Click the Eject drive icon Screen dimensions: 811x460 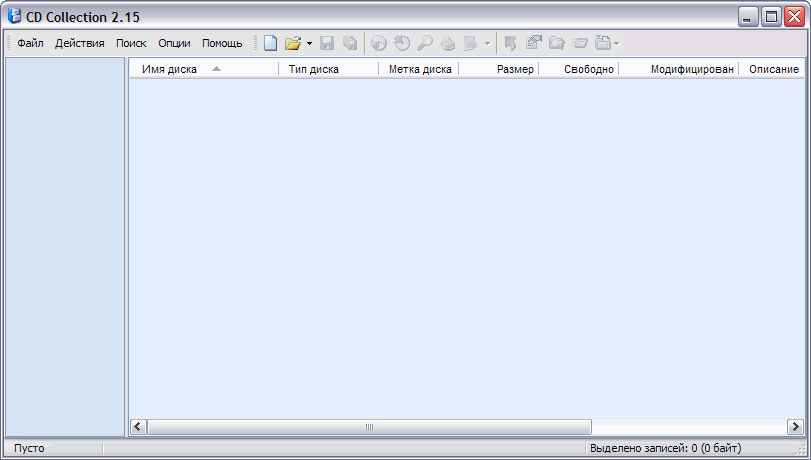tap(603, 43)
